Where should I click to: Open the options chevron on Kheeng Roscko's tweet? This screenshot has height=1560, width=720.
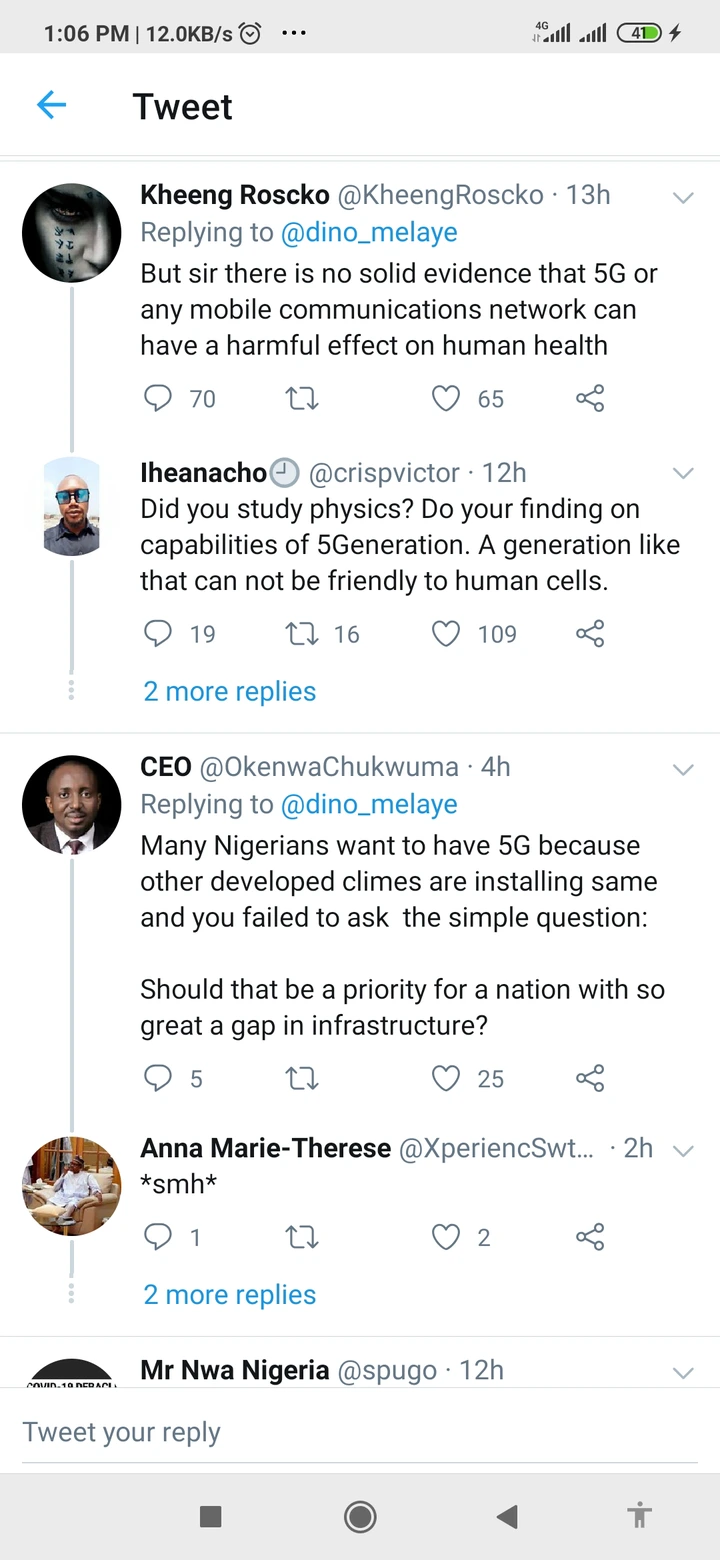(x=683, y=197)
